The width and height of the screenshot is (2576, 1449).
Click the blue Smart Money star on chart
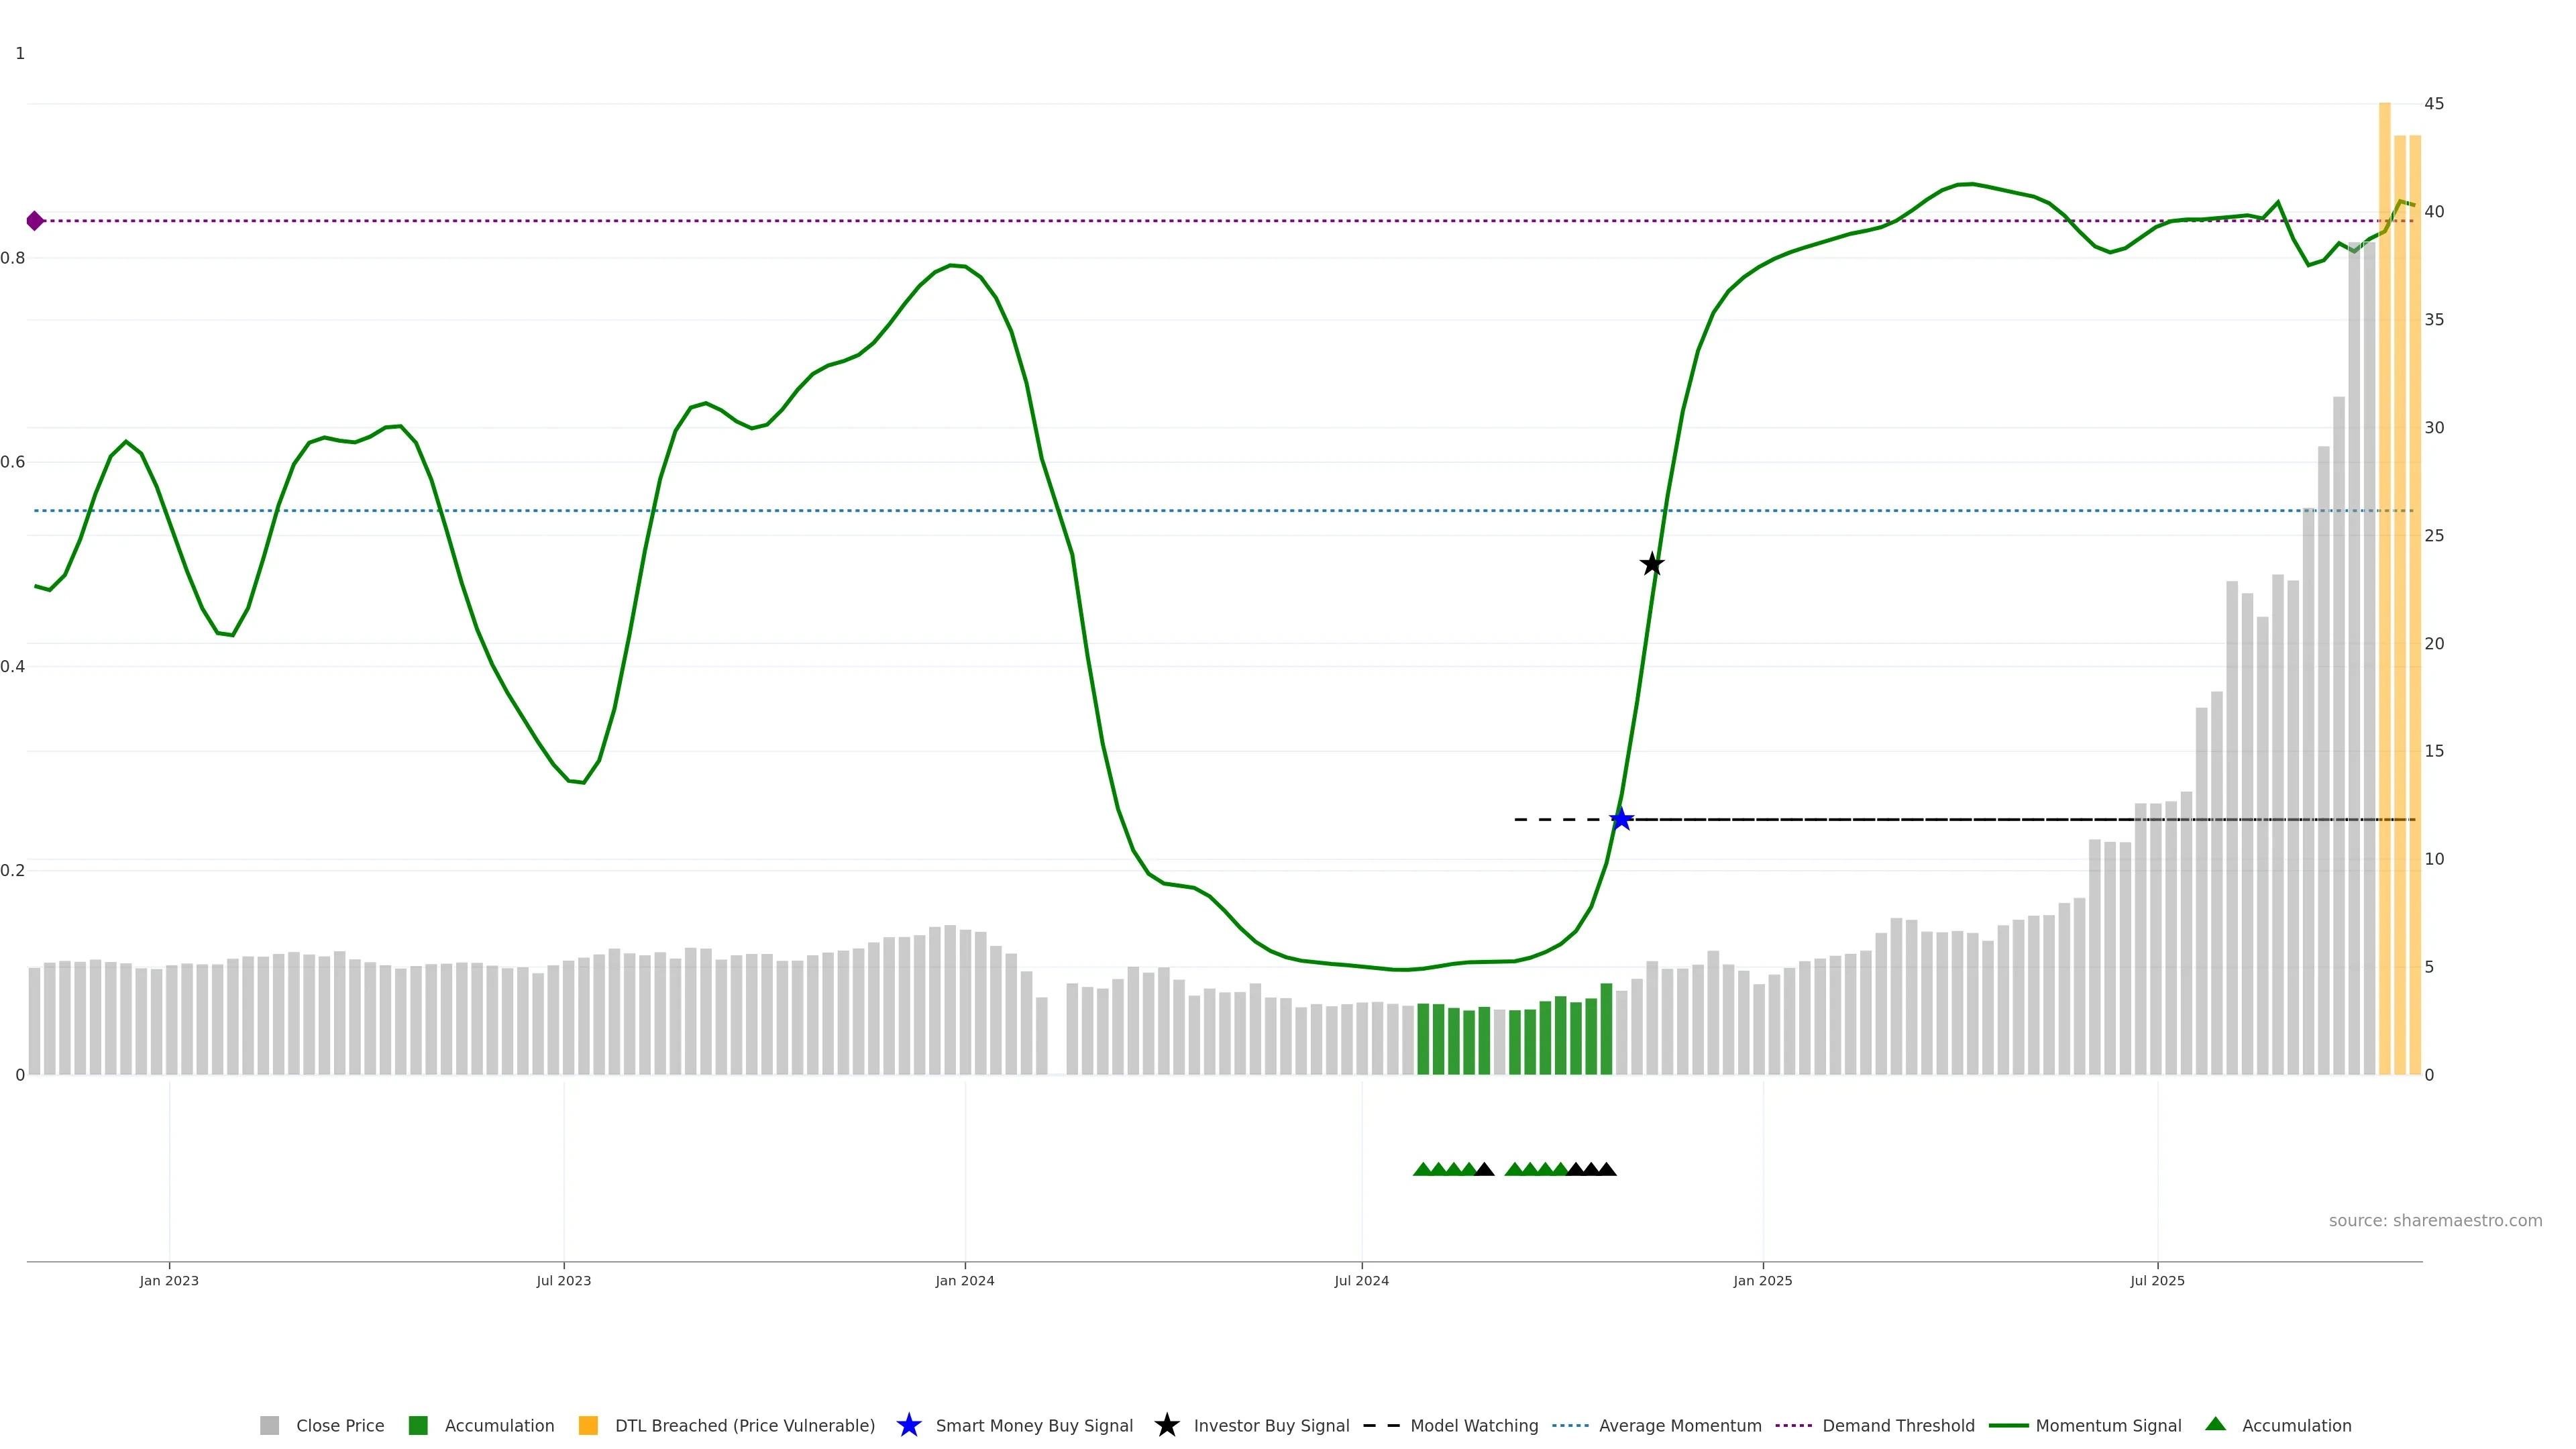pyautogui.click(x=1621, y=819)
